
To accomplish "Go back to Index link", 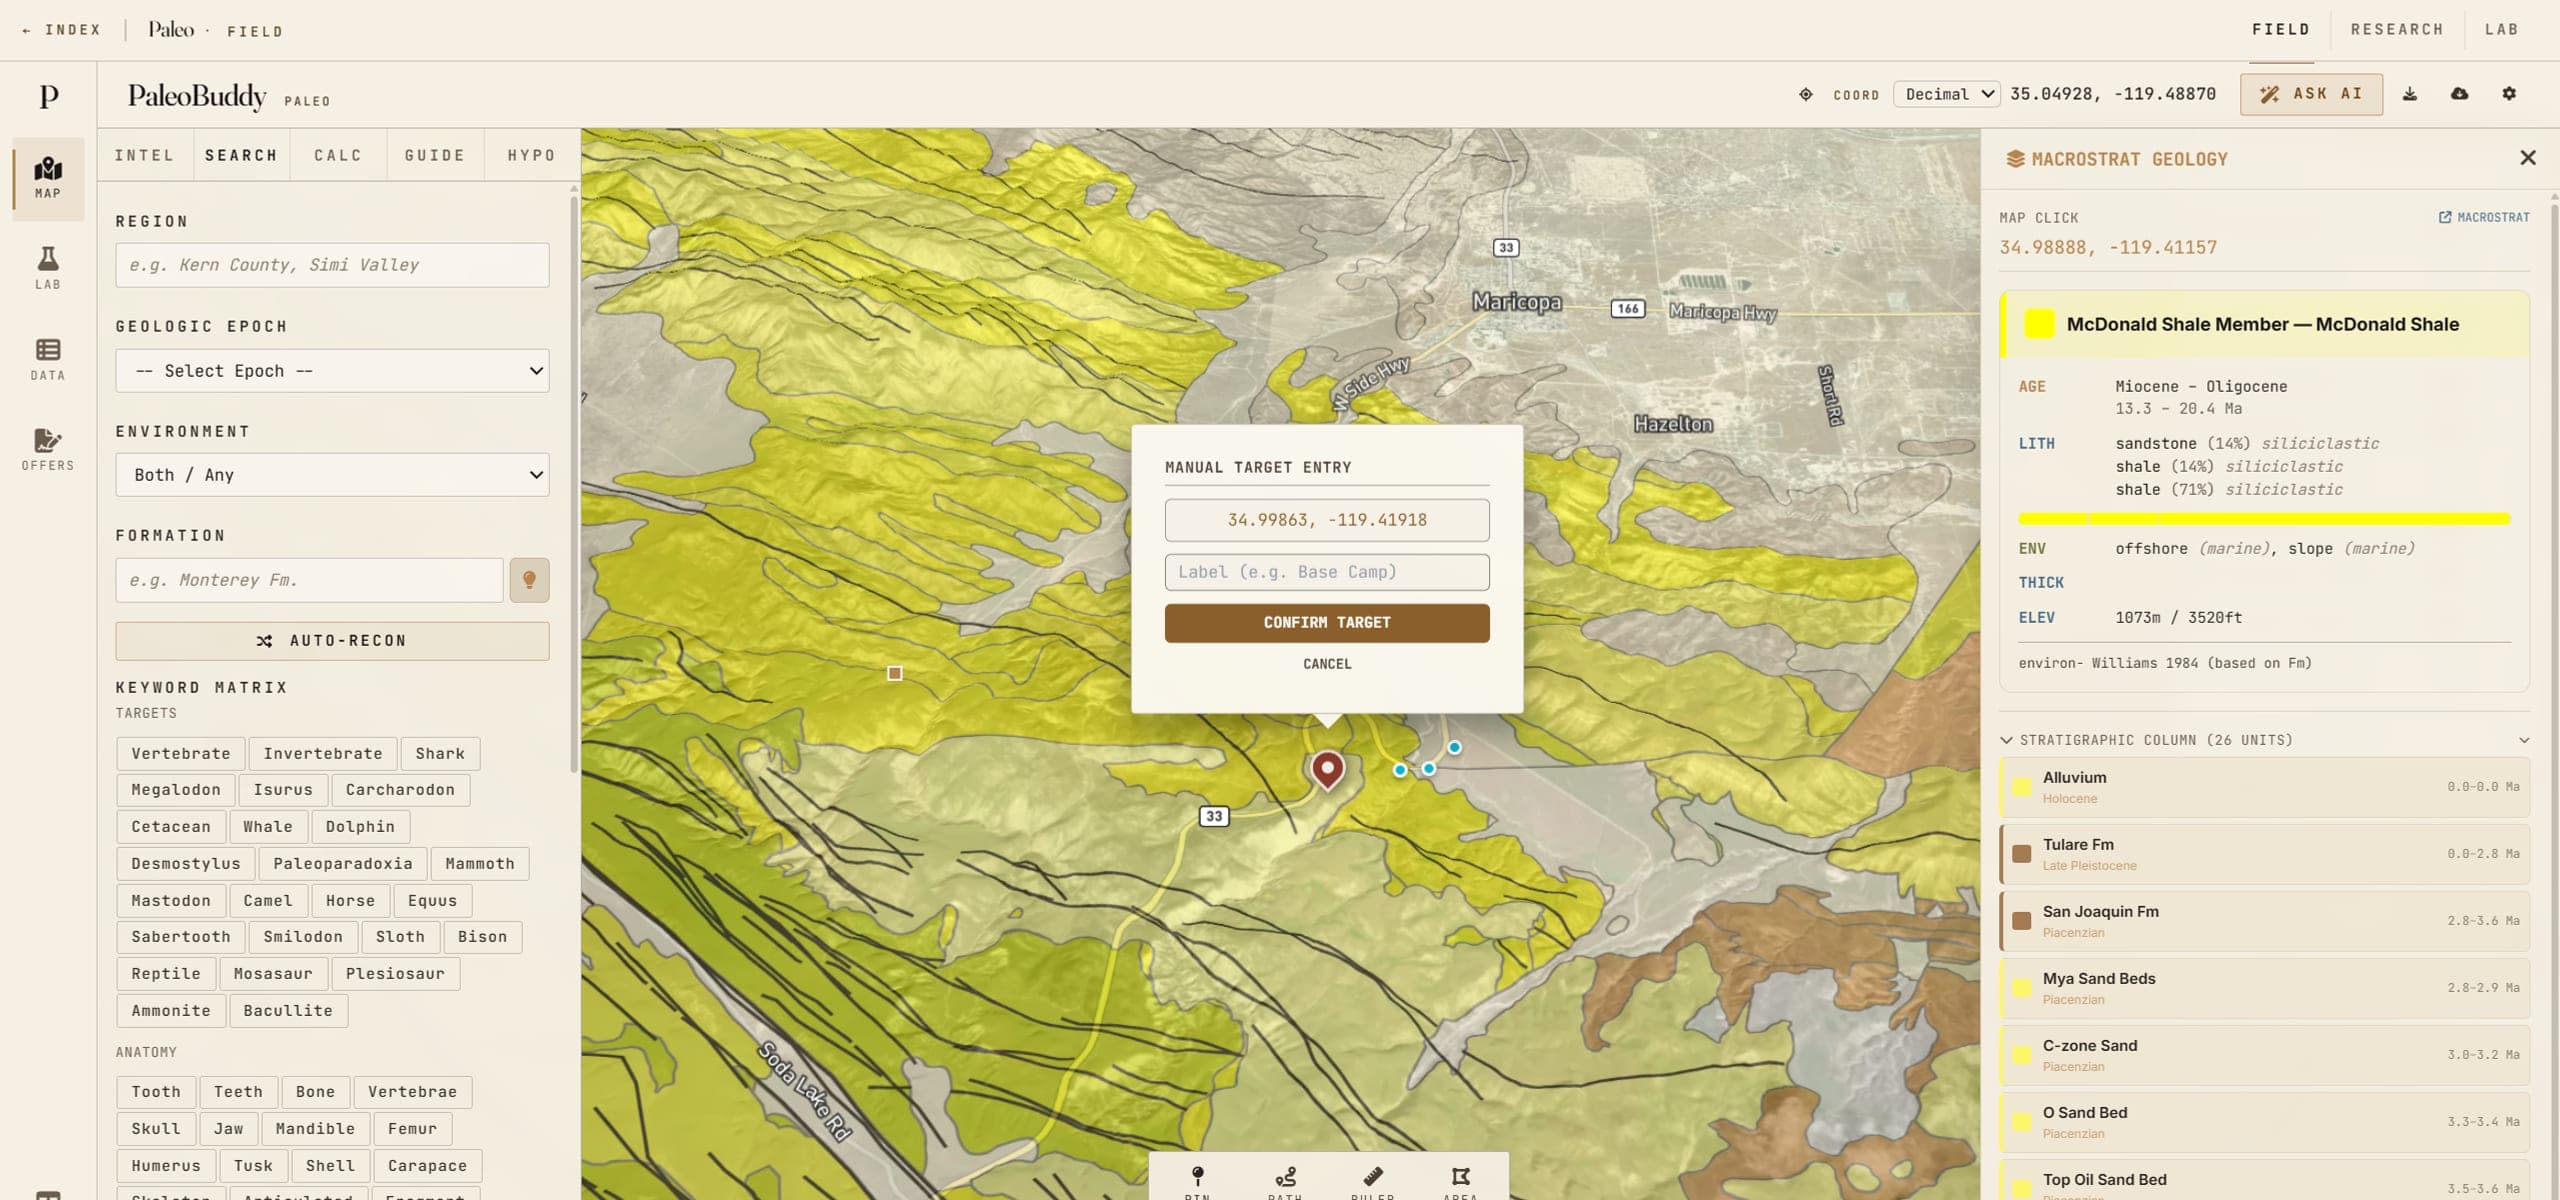I will (x=62, y=30).
